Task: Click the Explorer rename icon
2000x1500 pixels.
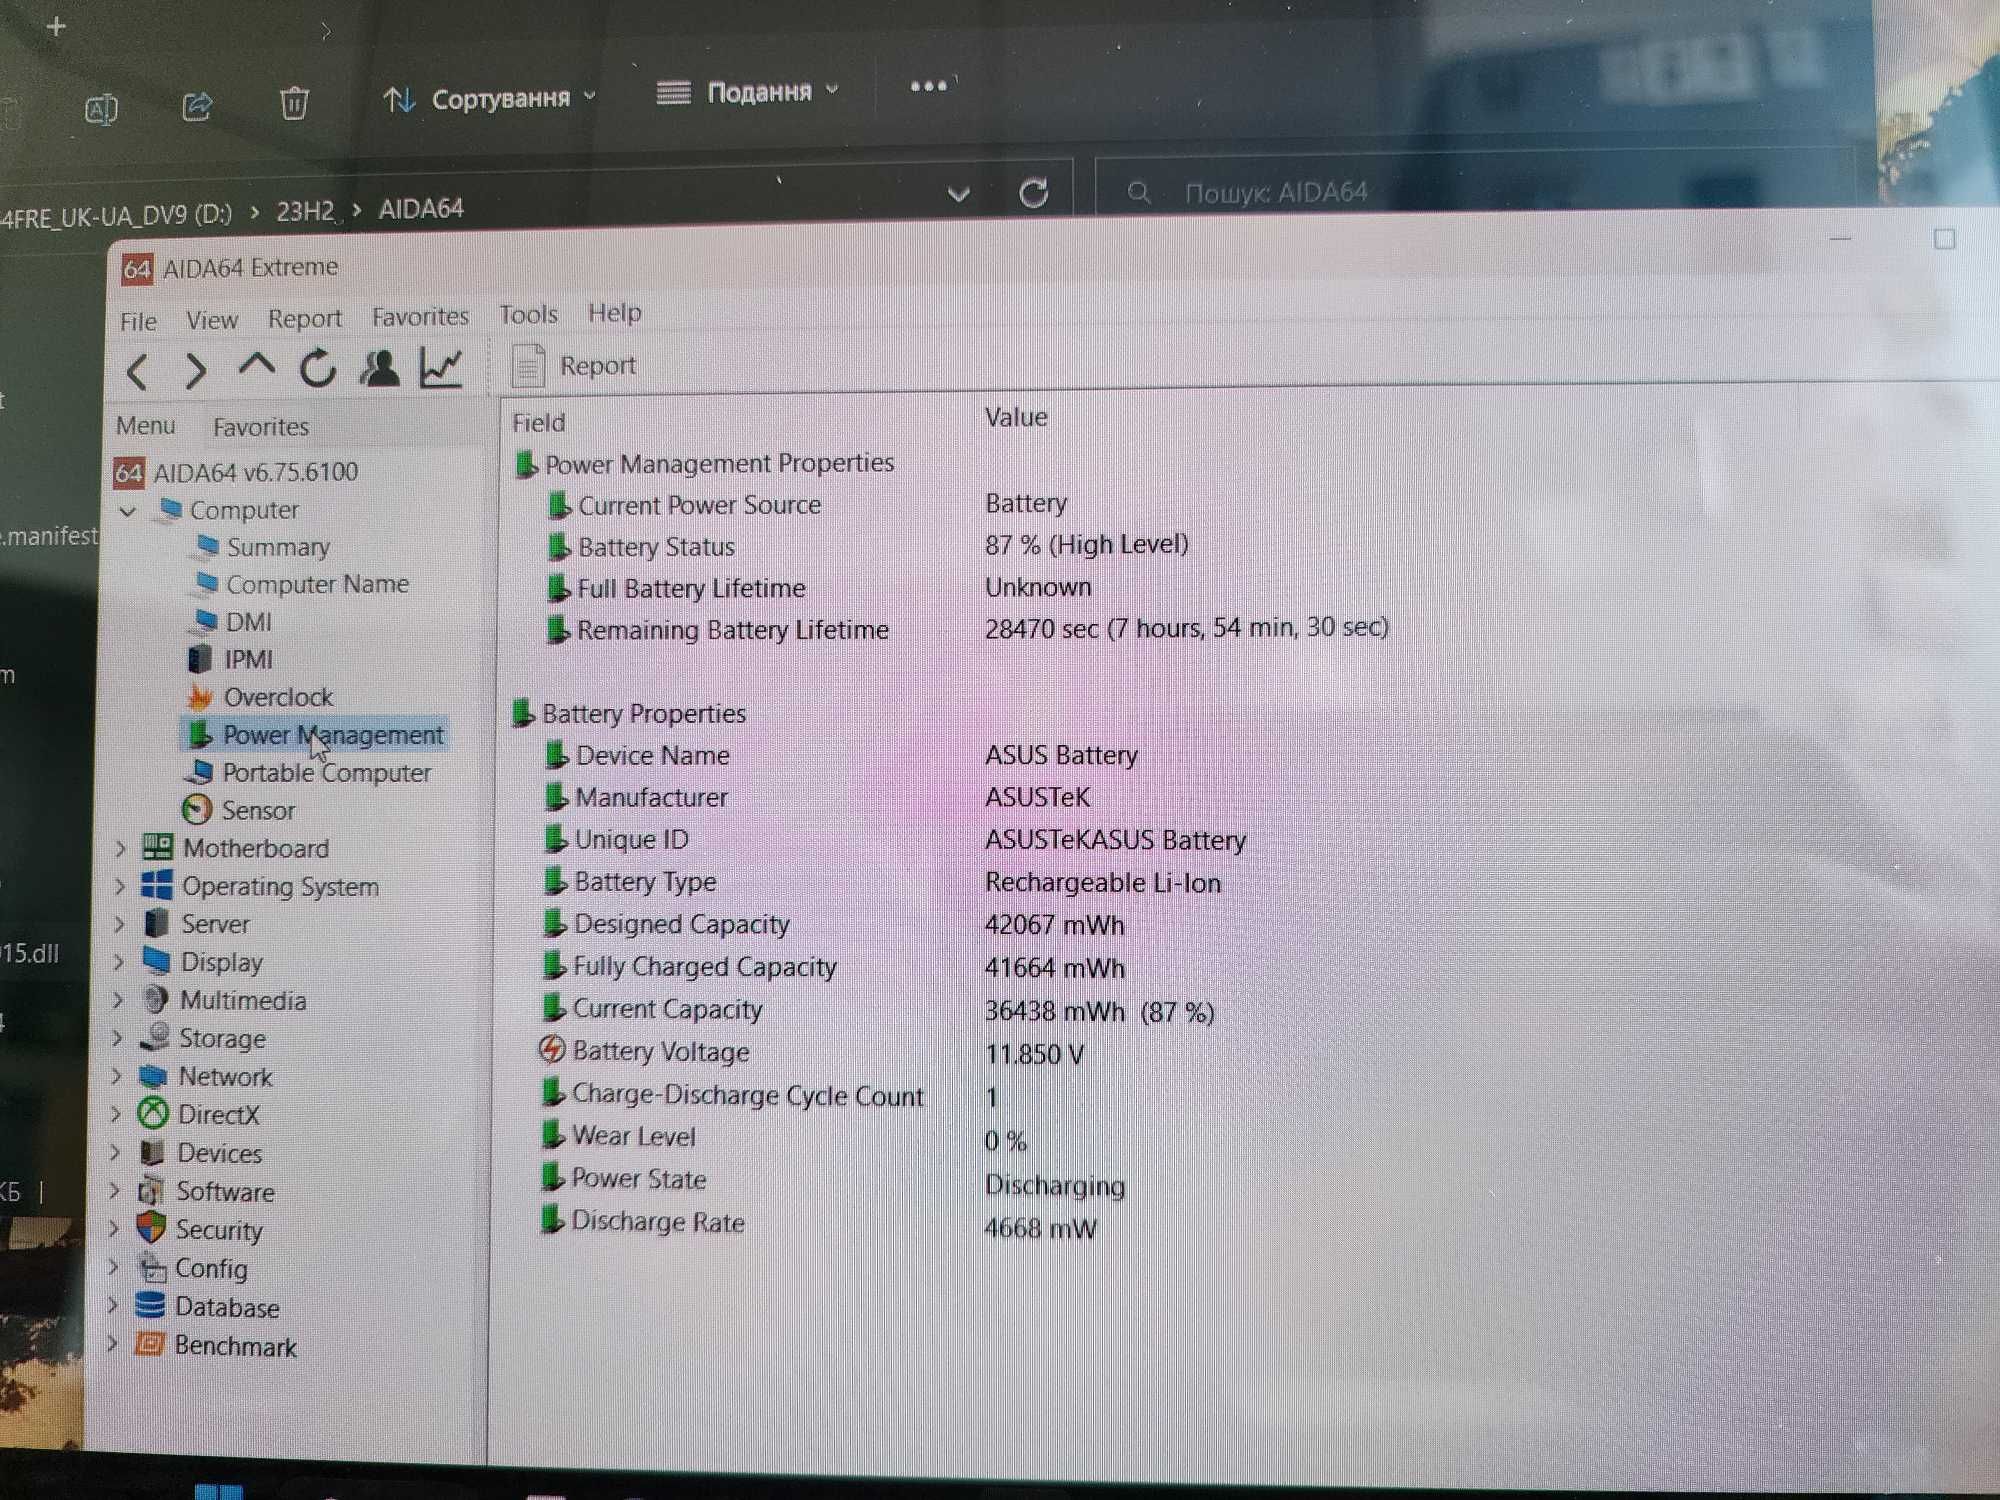Action: click(x=100, y=108)
